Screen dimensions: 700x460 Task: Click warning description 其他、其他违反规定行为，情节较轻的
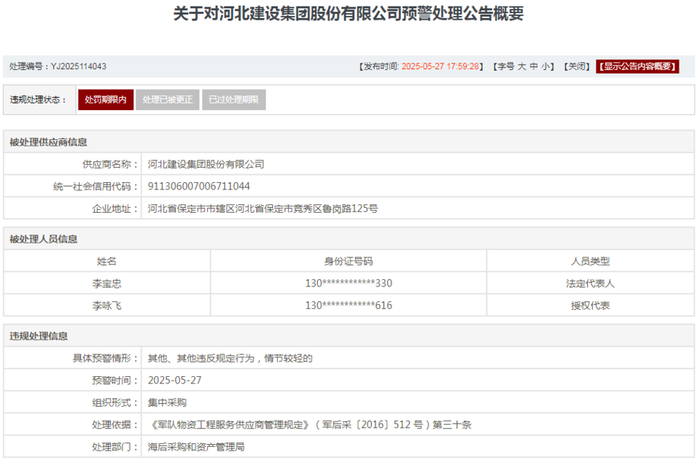tap(230, 358)
